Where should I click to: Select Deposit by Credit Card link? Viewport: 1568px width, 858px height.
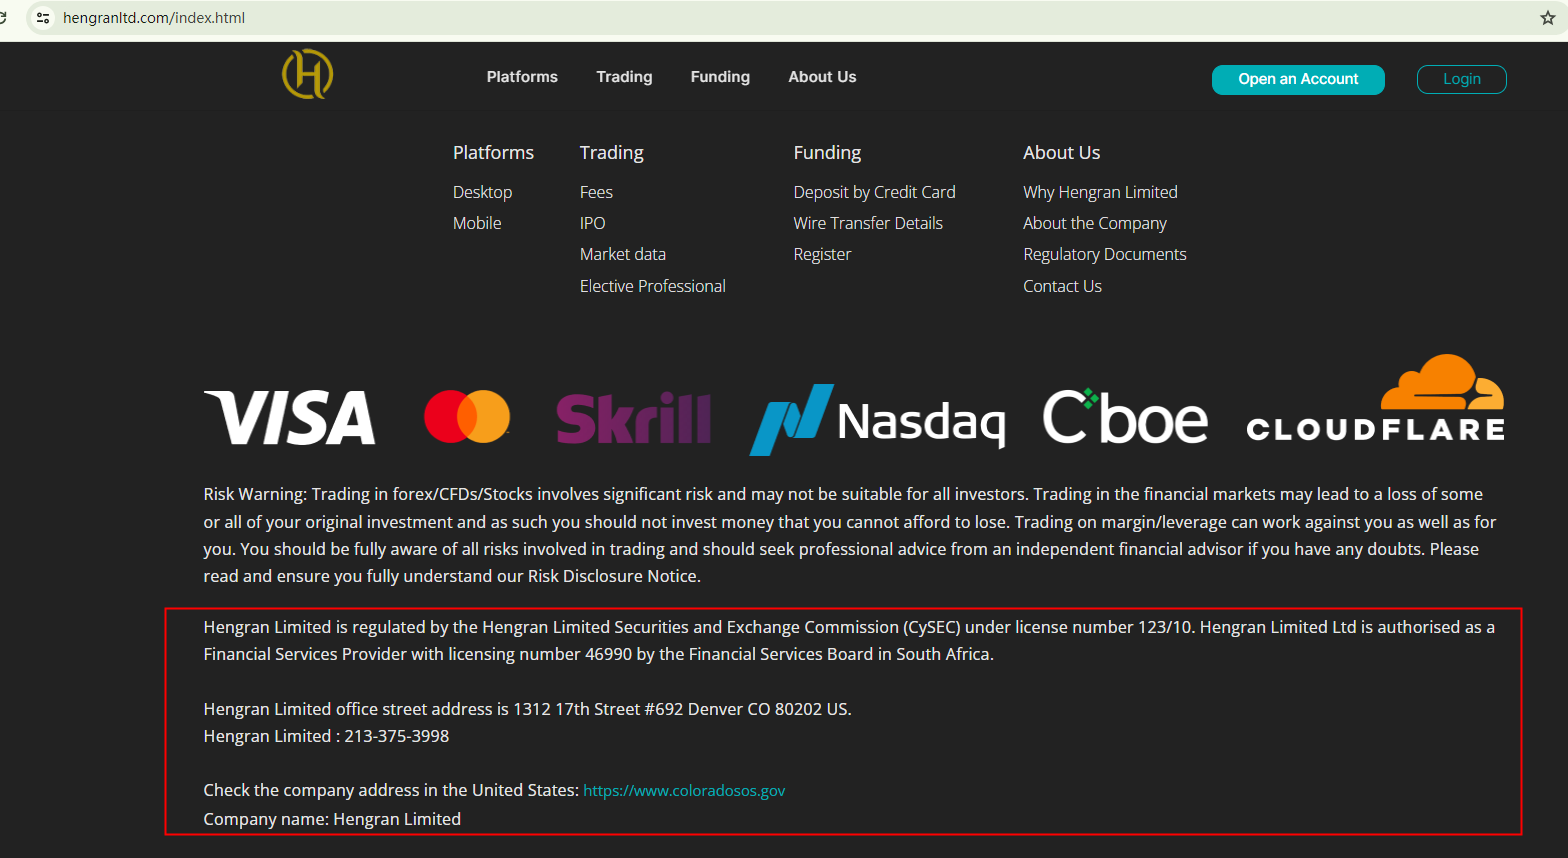pyautogui.click(x=874, y=192)
